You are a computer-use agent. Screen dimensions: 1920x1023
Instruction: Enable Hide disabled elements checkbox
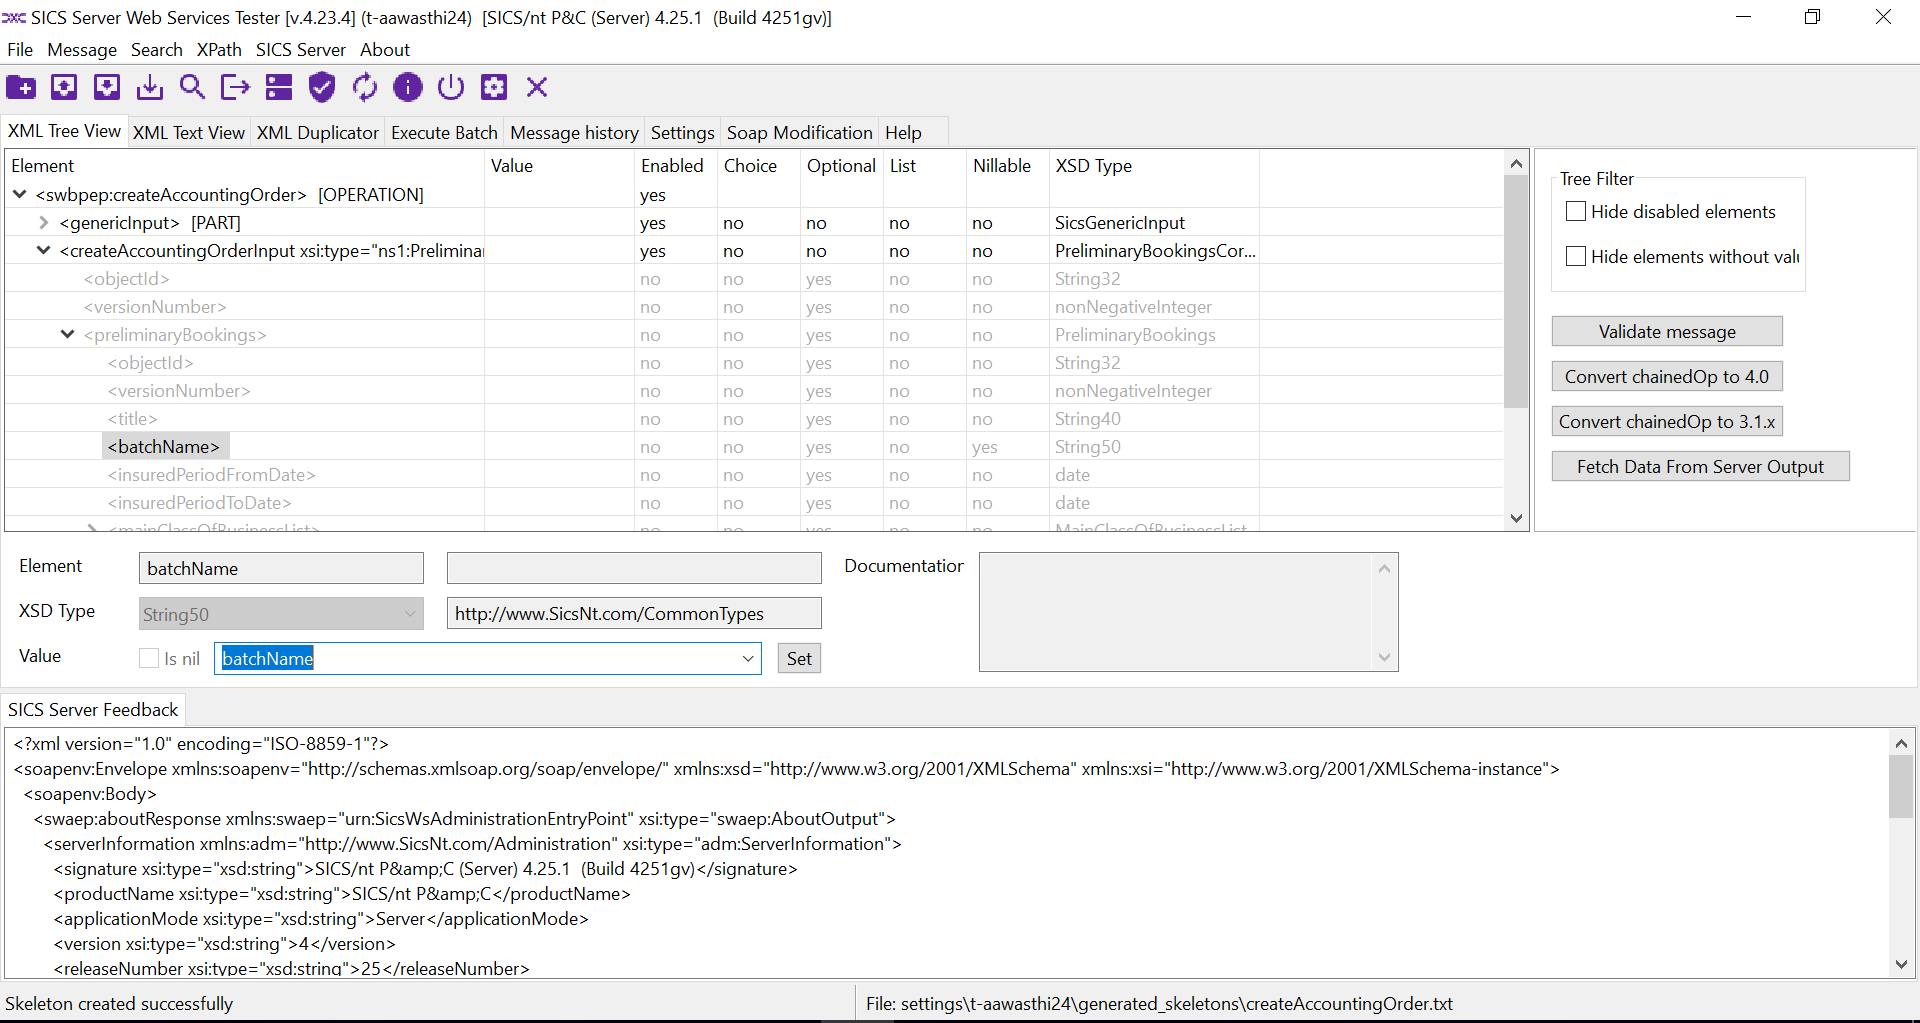tap(1576, 212)
